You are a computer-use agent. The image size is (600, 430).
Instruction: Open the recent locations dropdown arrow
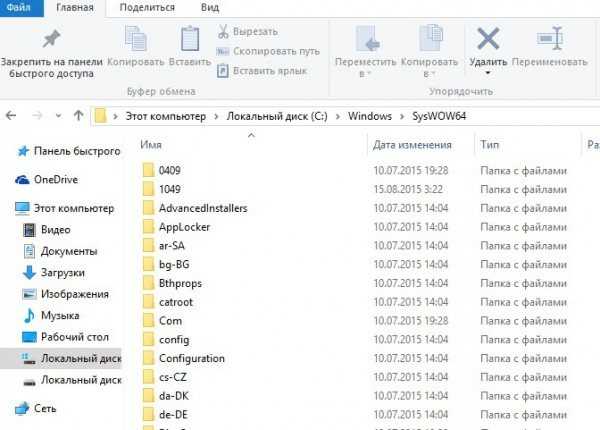pyautogui.click(x=58, y=115)
